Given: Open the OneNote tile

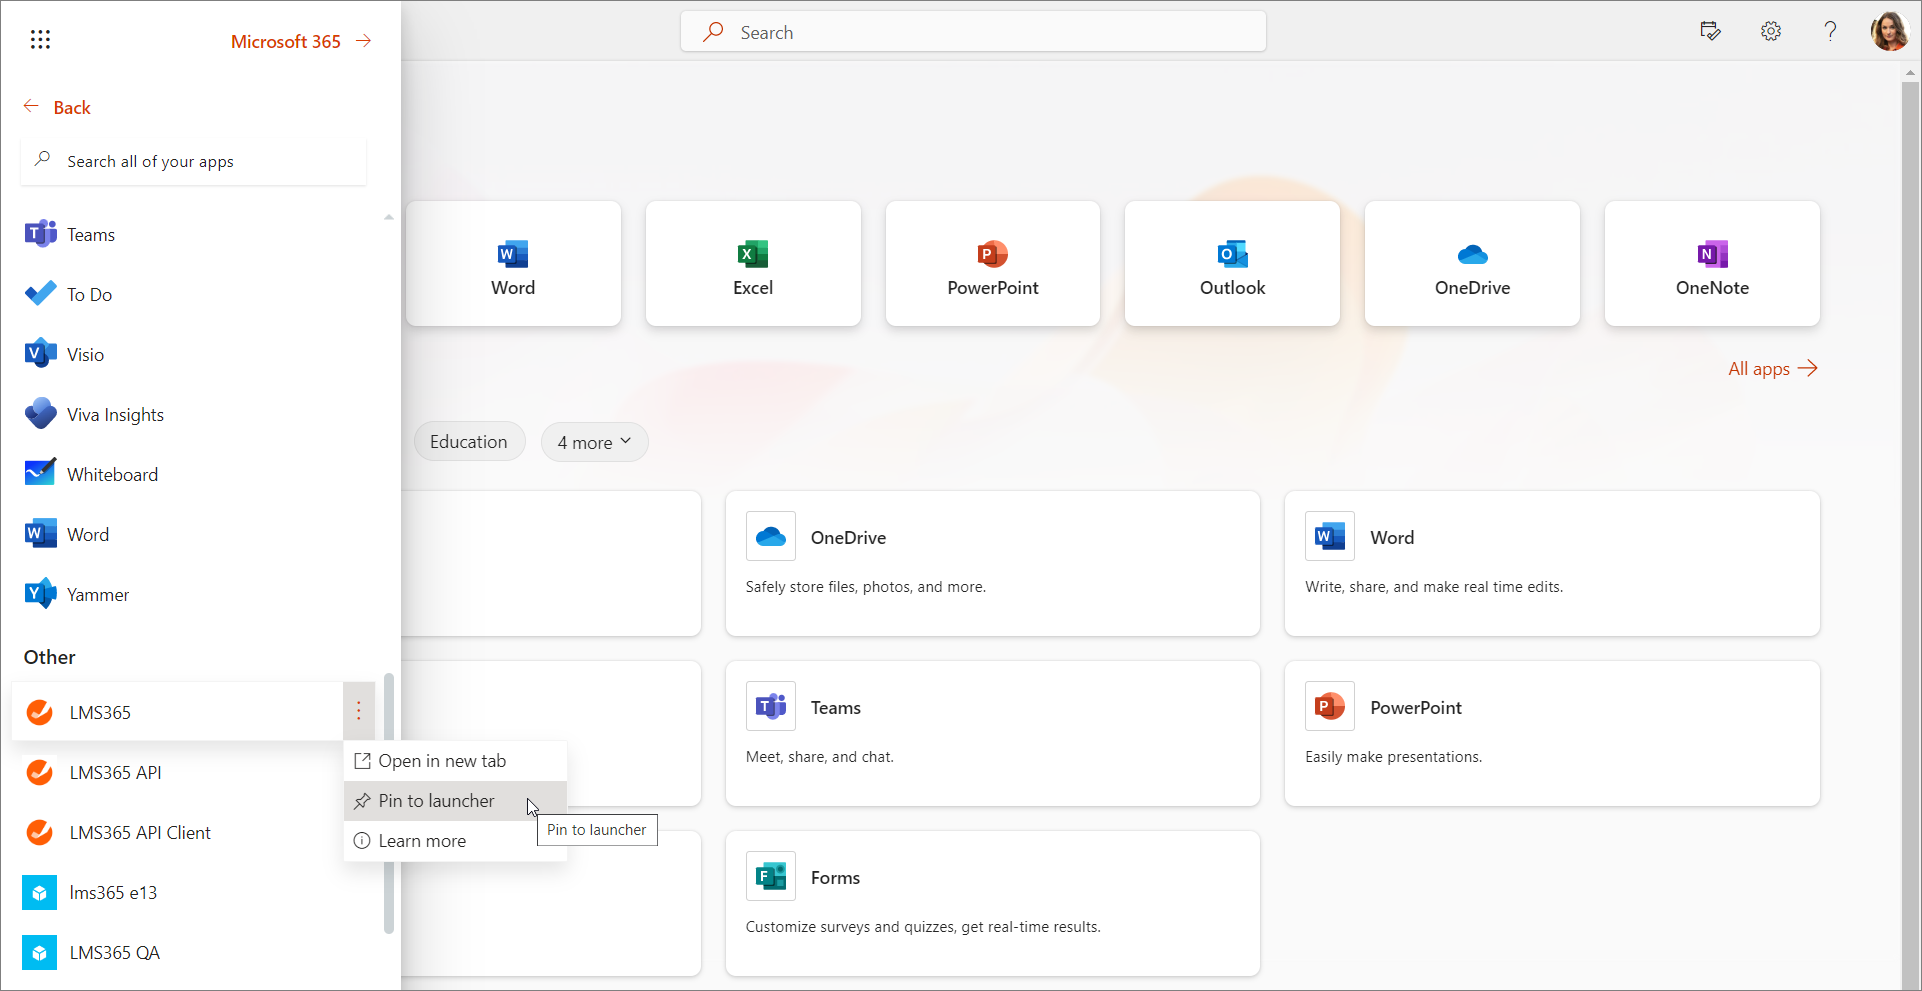Looking at the screenshot, I should [x=1711, y=264].
